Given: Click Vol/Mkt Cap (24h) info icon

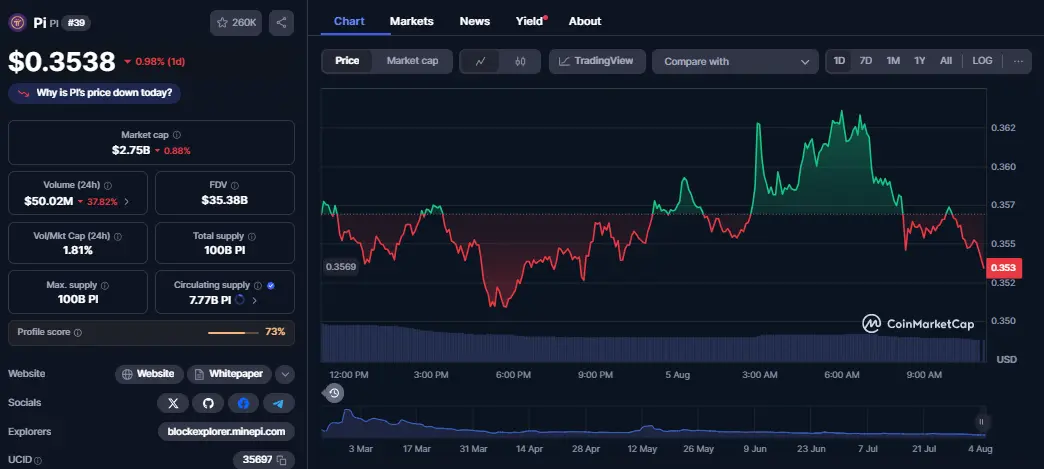Looking at the screenshot, I should [118, 236].
